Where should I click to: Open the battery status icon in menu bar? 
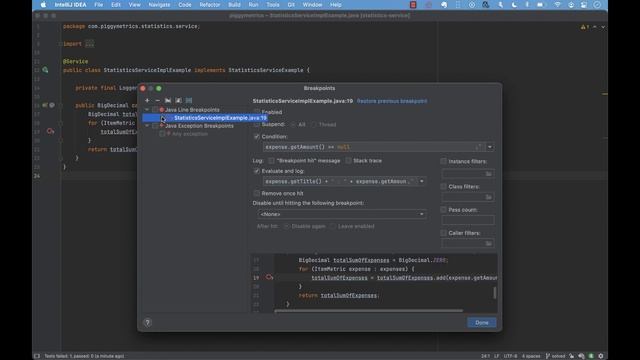[540, 5]
